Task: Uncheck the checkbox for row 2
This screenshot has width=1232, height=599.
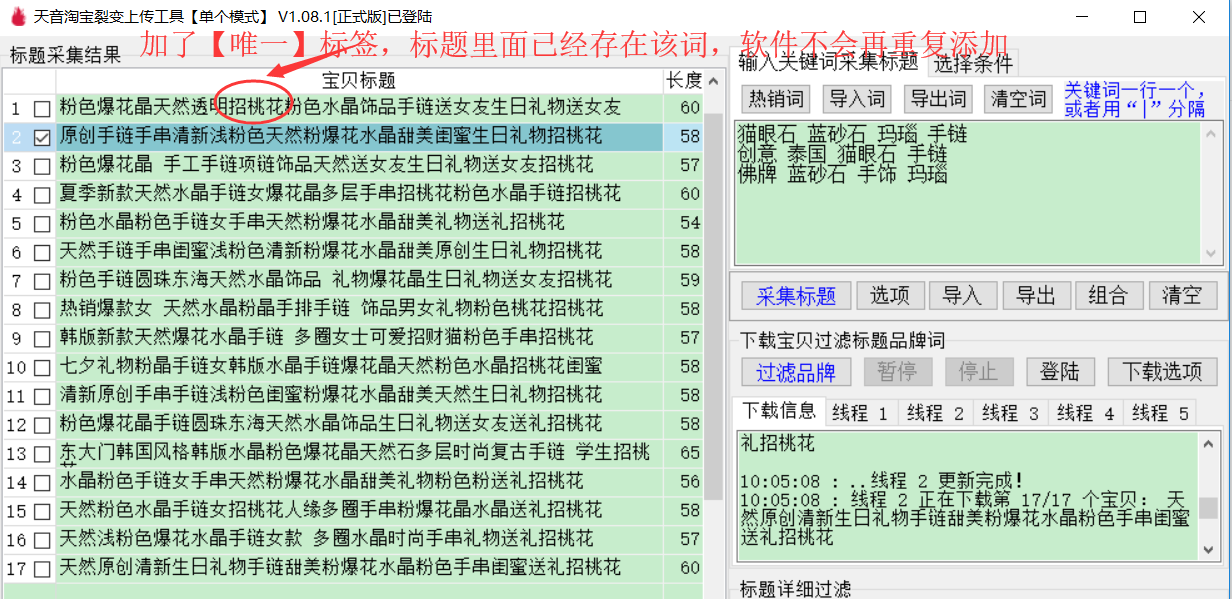Action: point(42,137)
